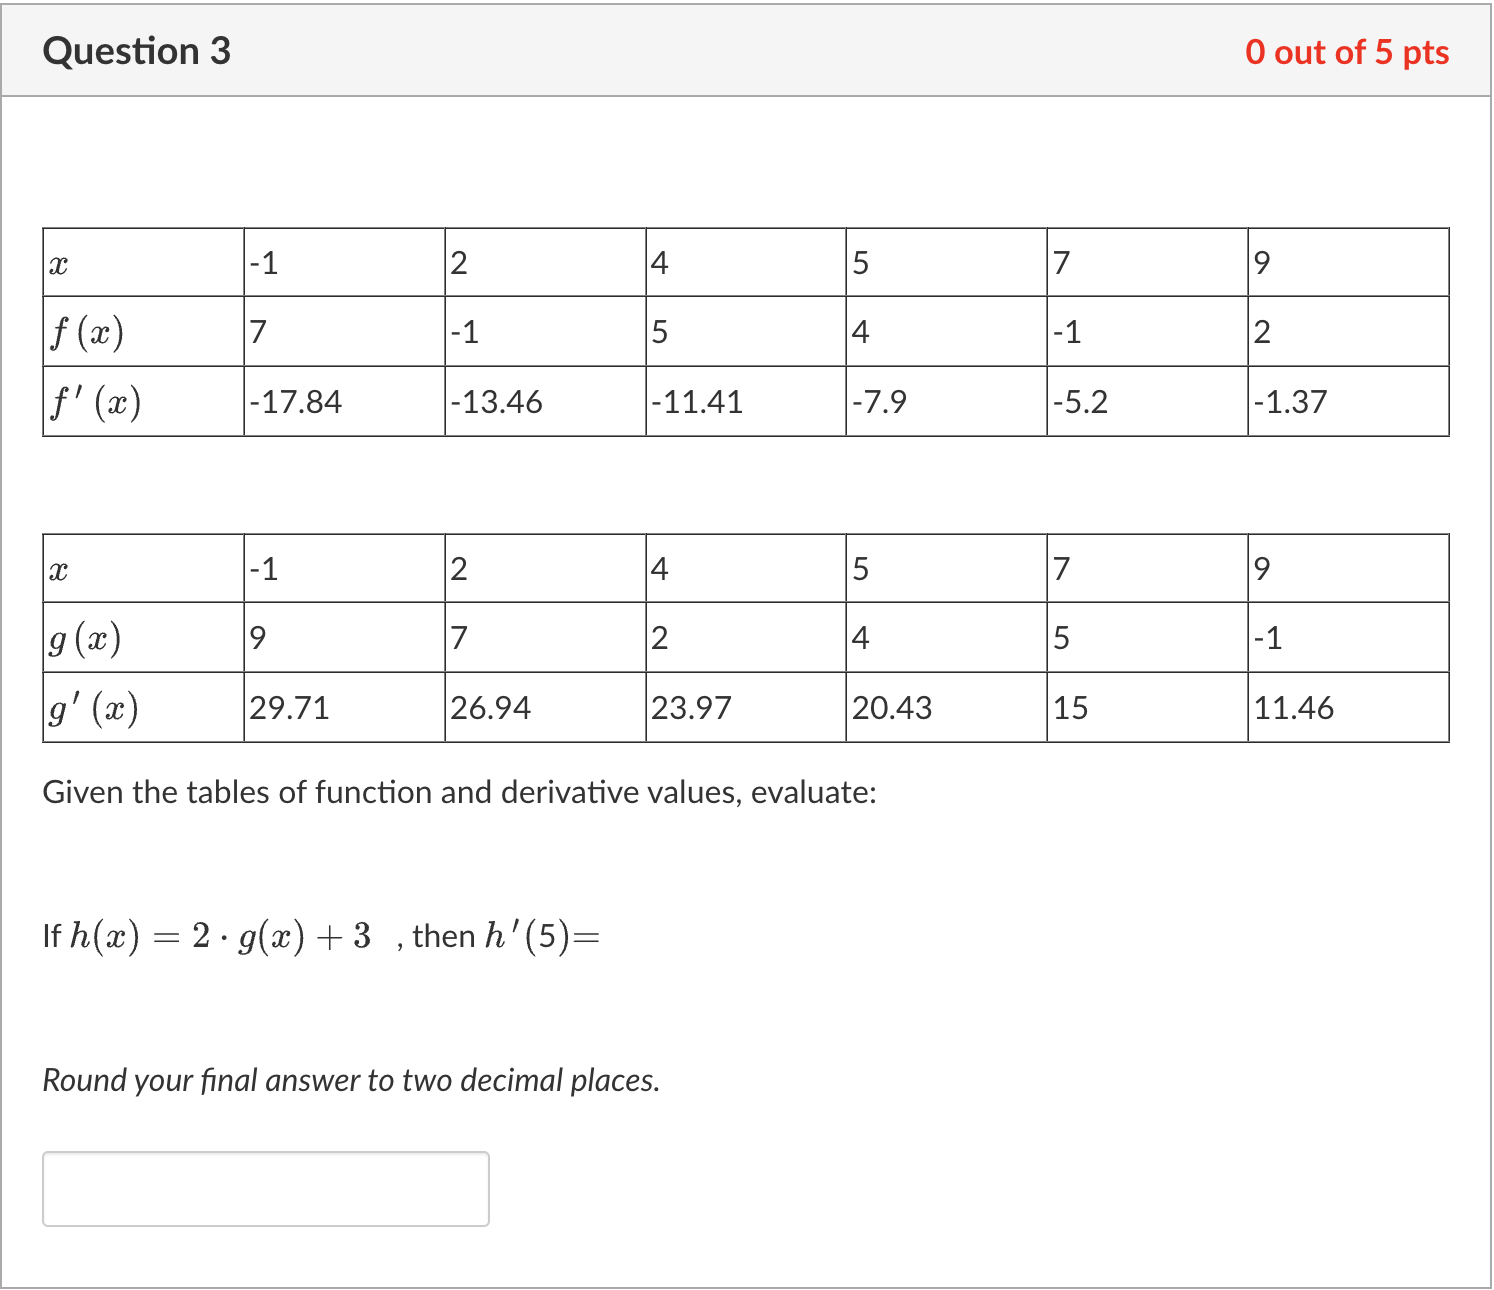Viewport: 1494px width, 1290px height.
Task: Select the Question 3 header
Action: [x=137, y=51]
